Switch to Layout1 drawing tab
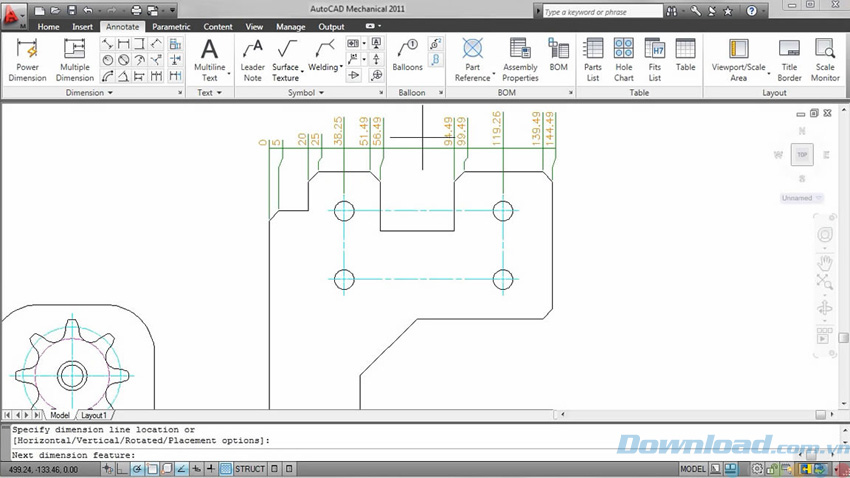The height and width of the screenshot is (478, 850). click(94, 415)
